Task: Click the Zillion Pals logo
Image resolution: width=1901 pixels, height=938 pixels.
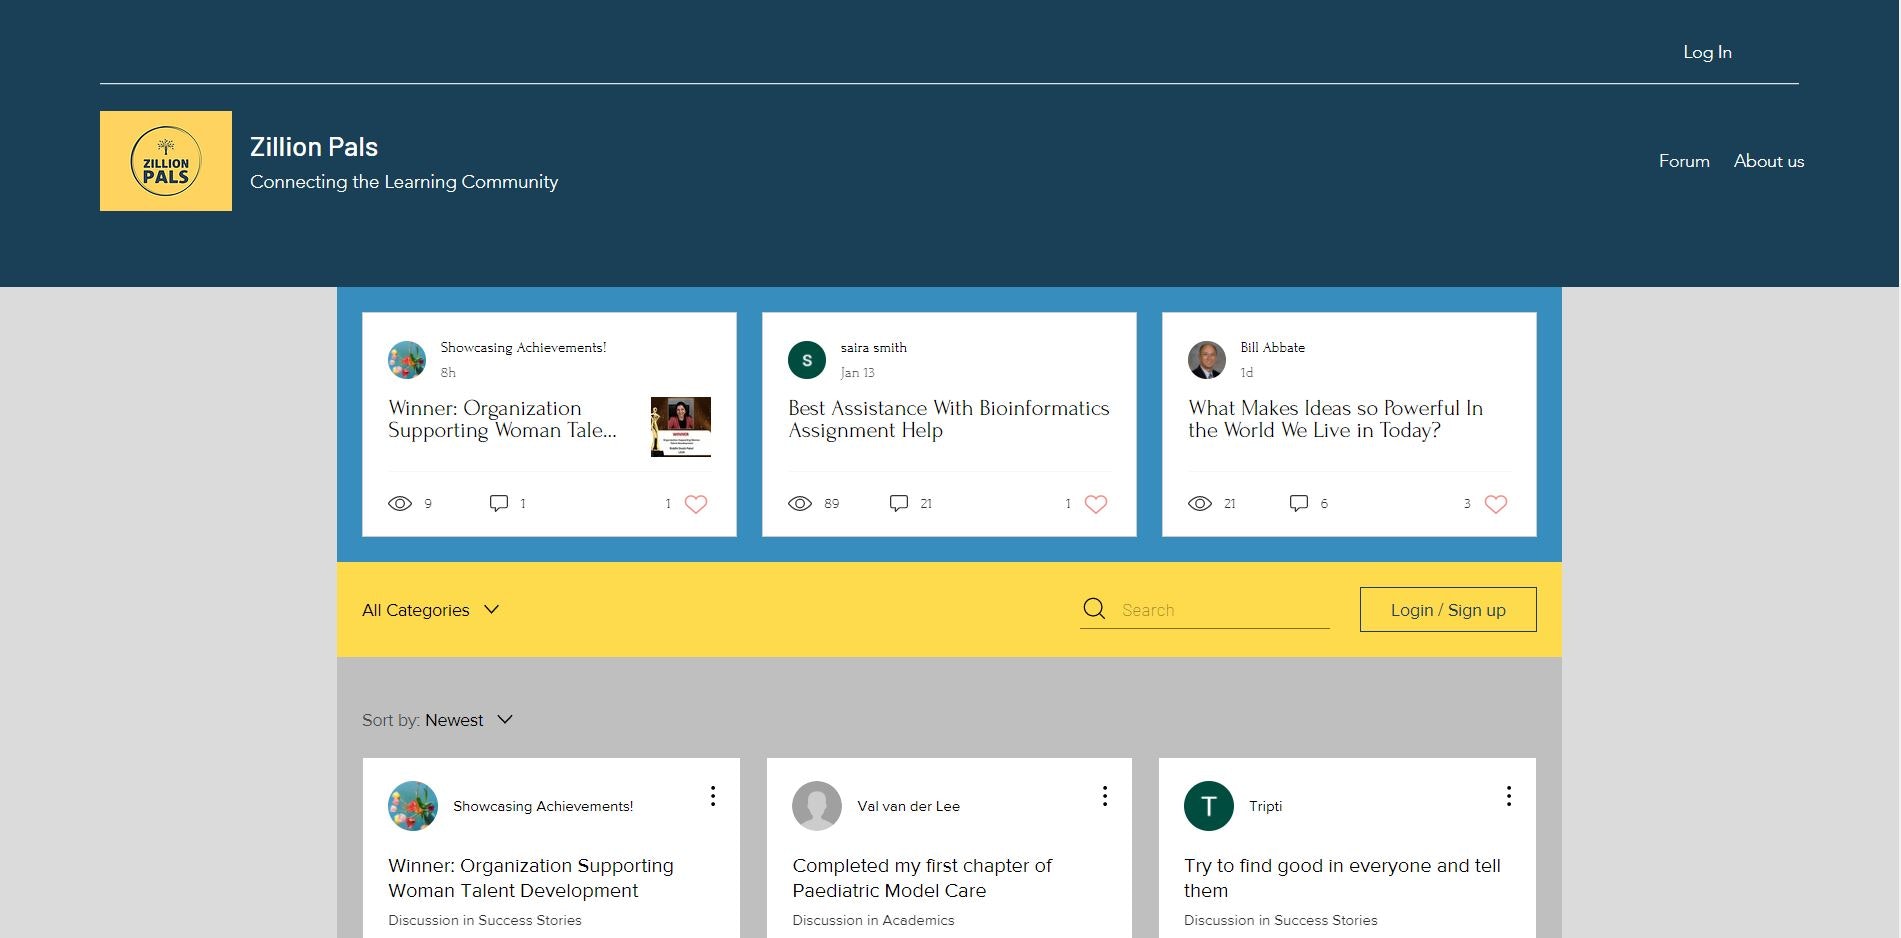Action: click(166, 161)
